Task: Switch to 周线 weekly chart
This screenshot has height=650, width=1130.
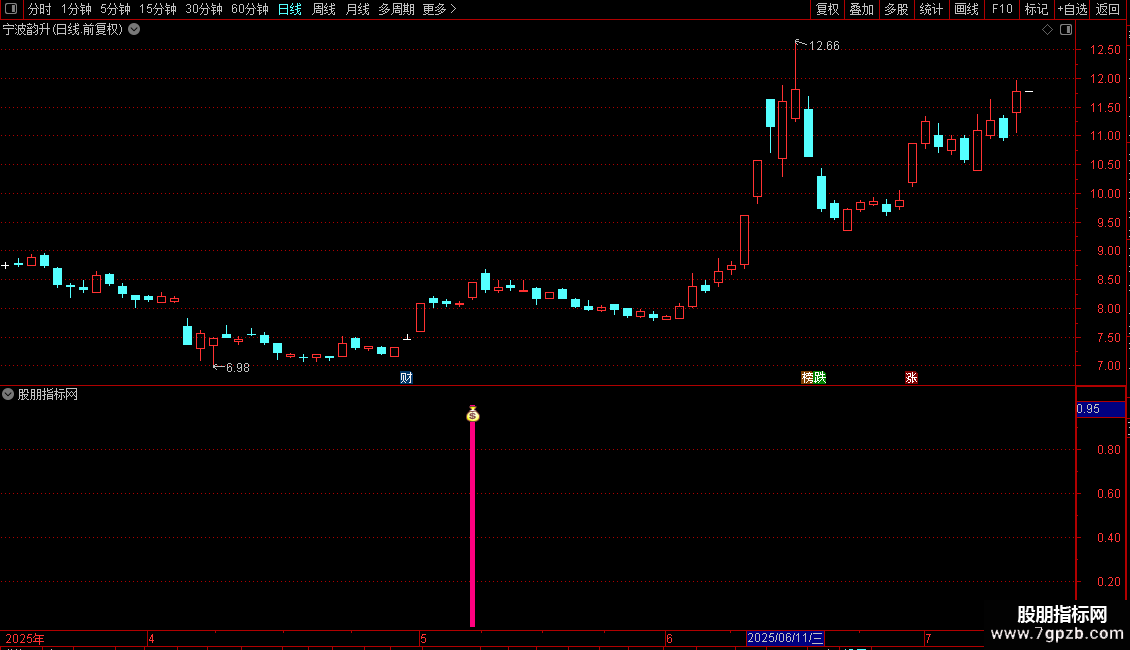Action: tap(324, 9)
